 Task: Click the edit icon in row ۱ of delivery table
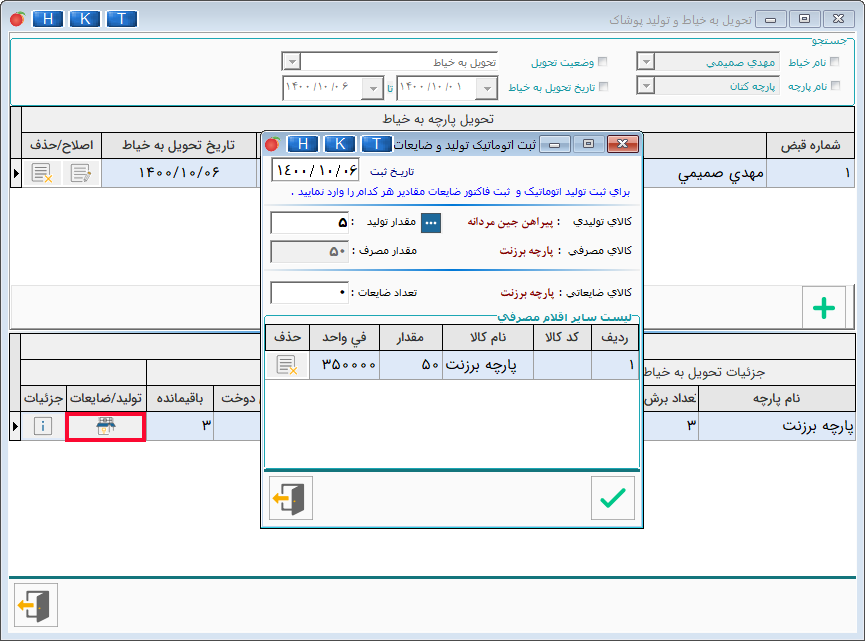pyautogui.click(x=81, y=173)
